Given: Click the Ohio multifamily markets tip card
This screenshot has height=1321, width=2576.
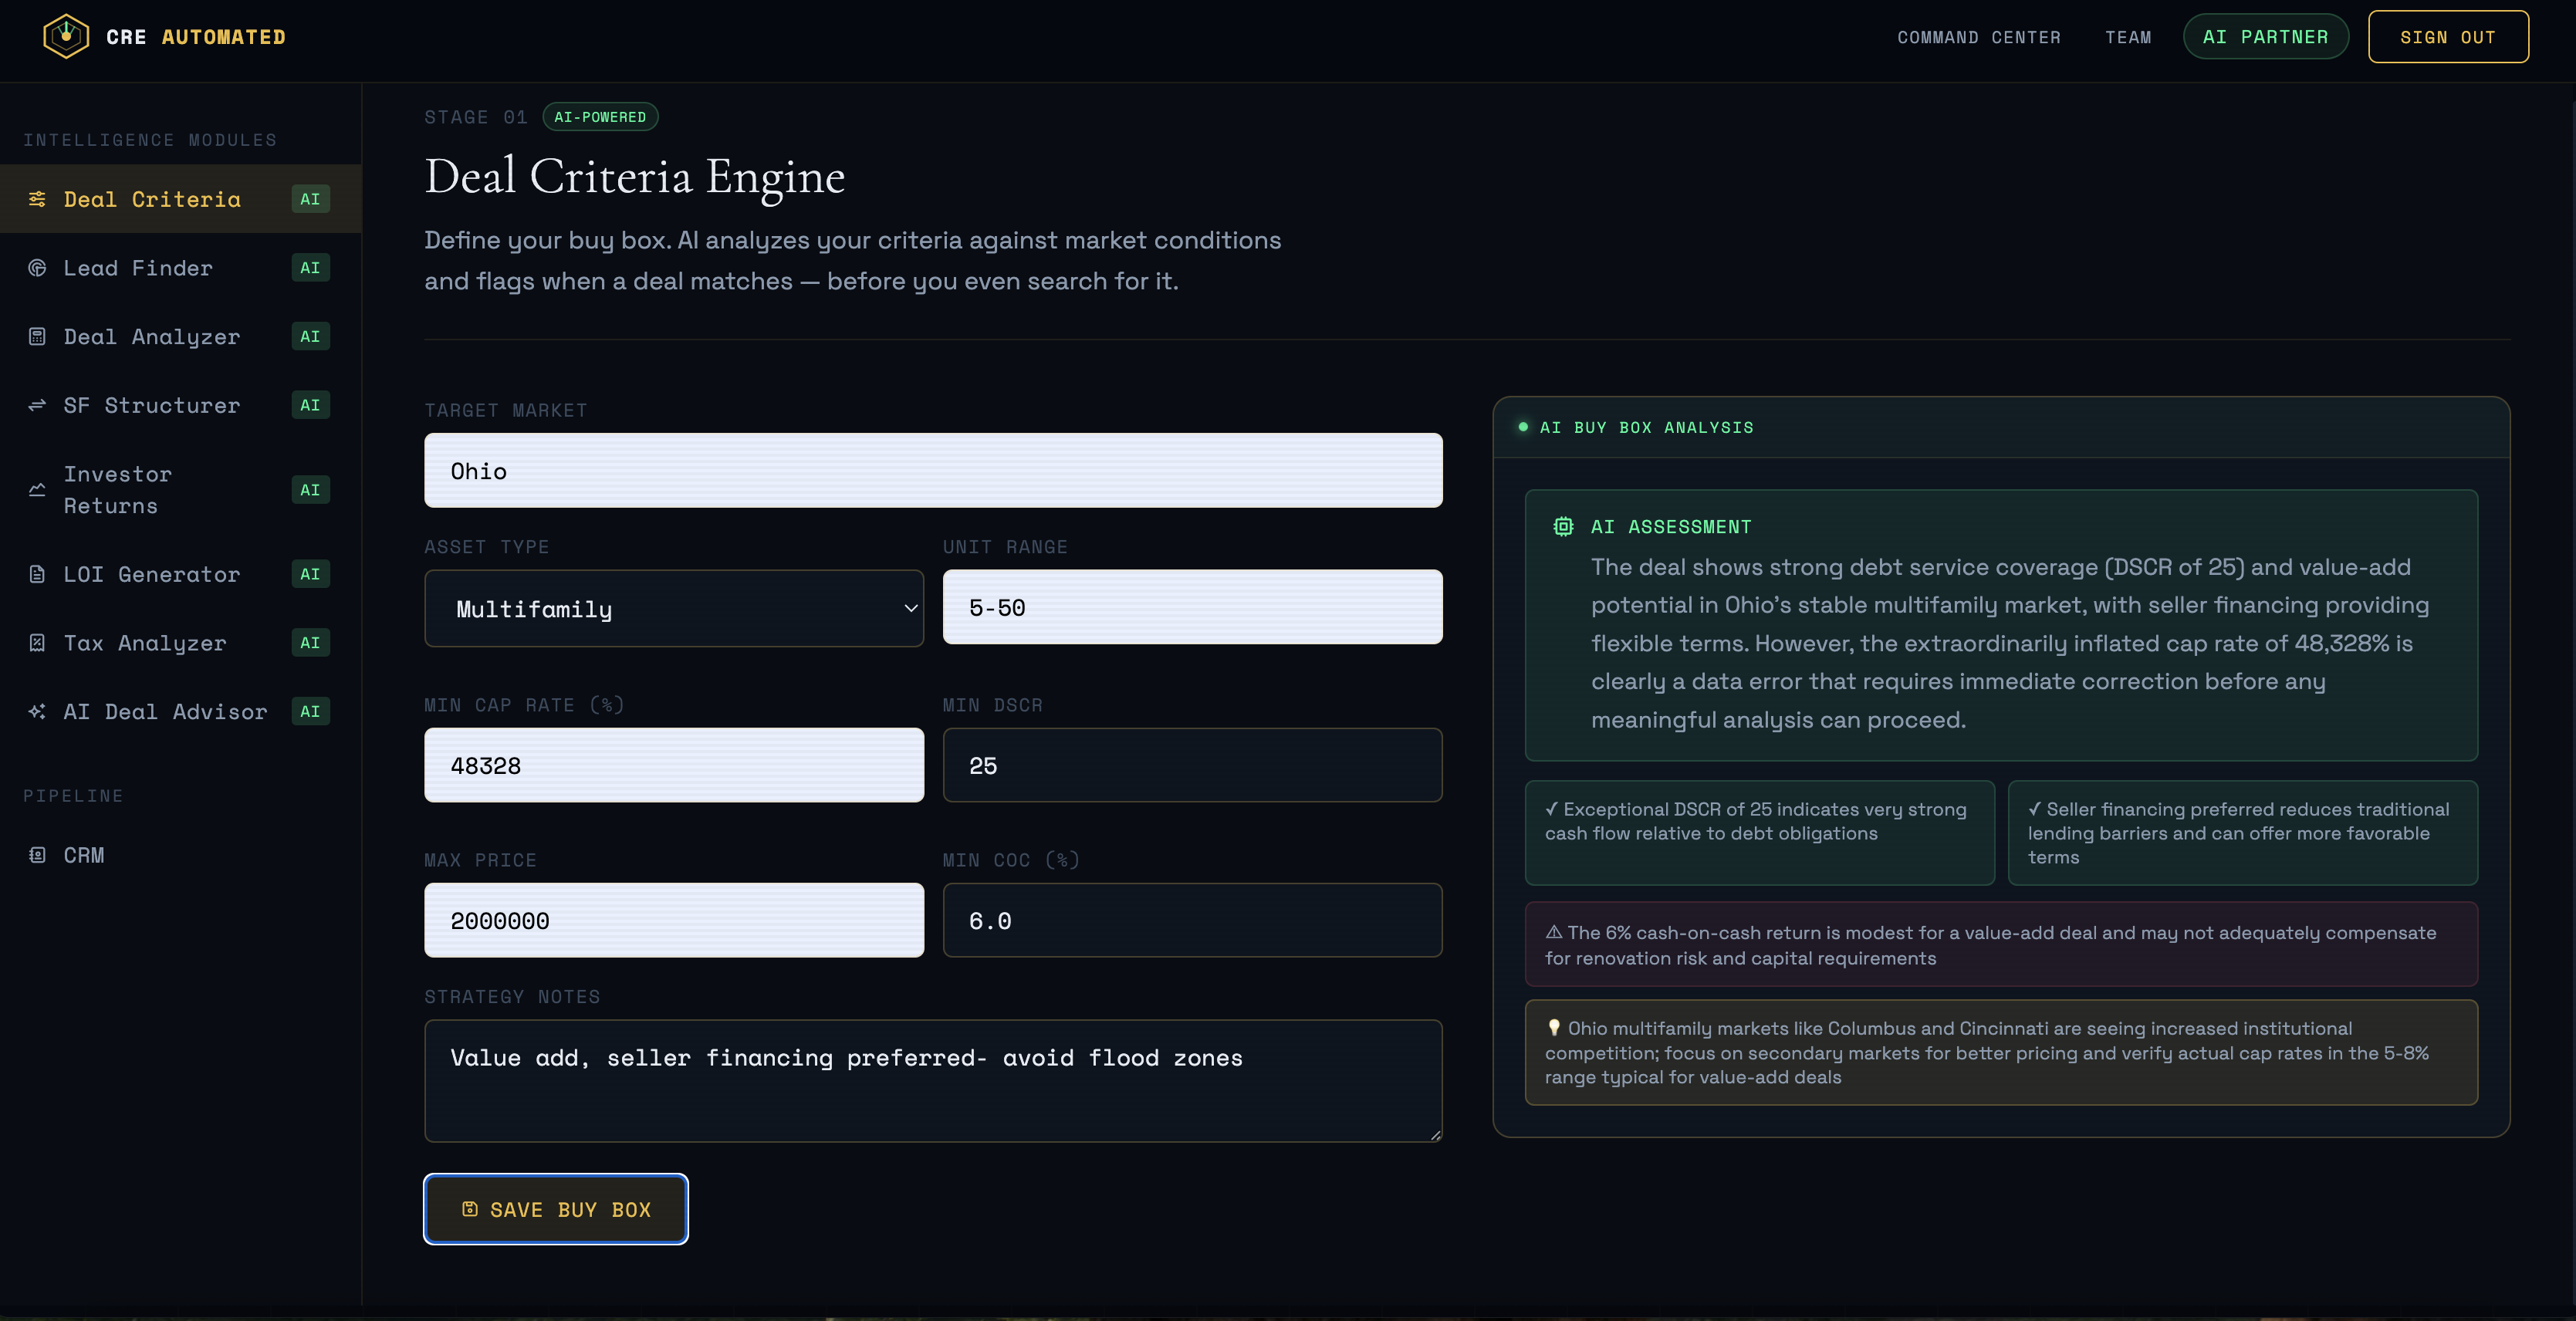Looking at the screenshot, I should point(2001,1052).
